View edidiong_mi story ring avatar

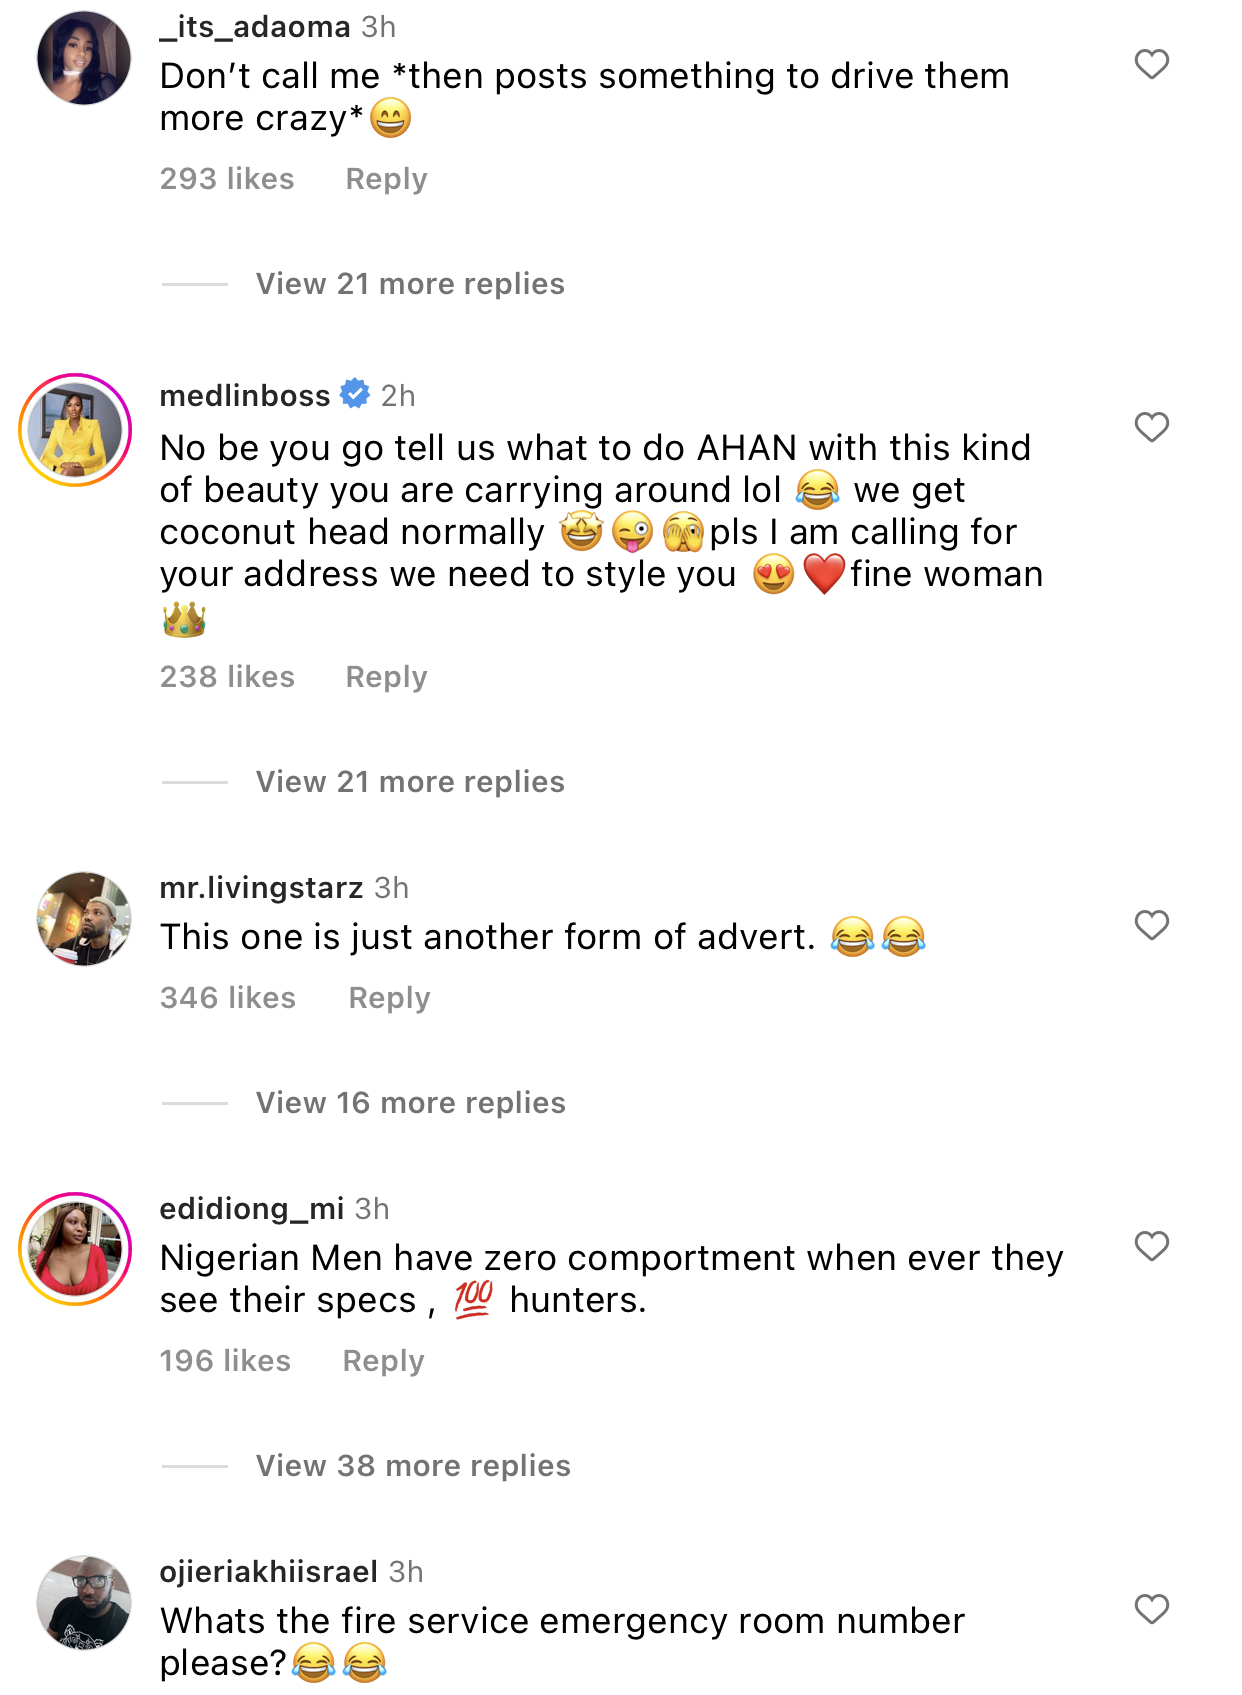tap(76, 1248)
